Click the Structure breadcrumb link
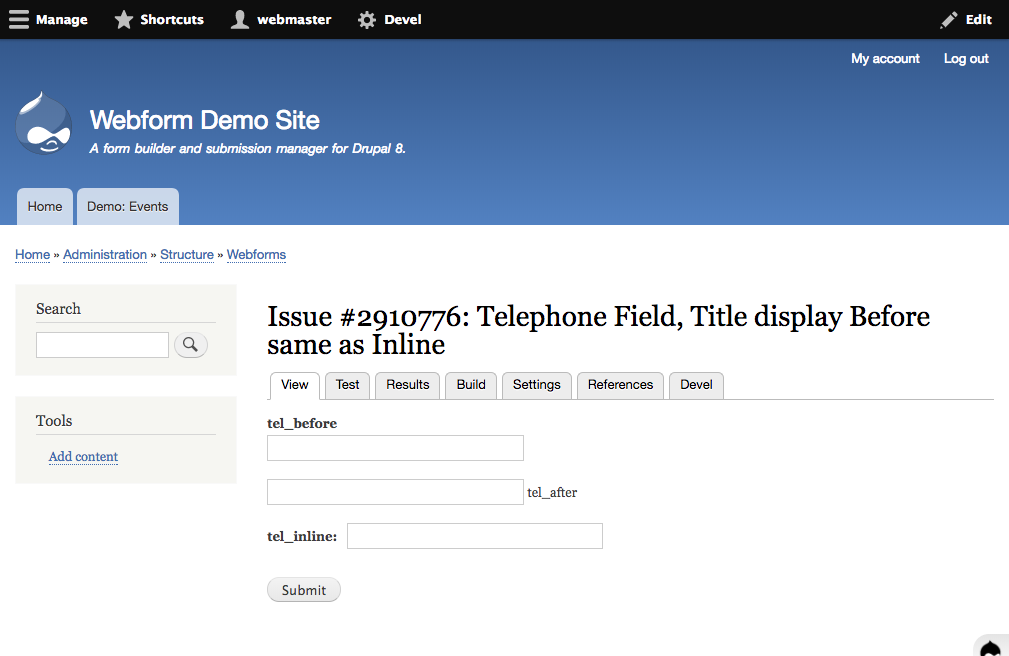This screenshot has height=656, width=1009. click(x=187, y=255)
